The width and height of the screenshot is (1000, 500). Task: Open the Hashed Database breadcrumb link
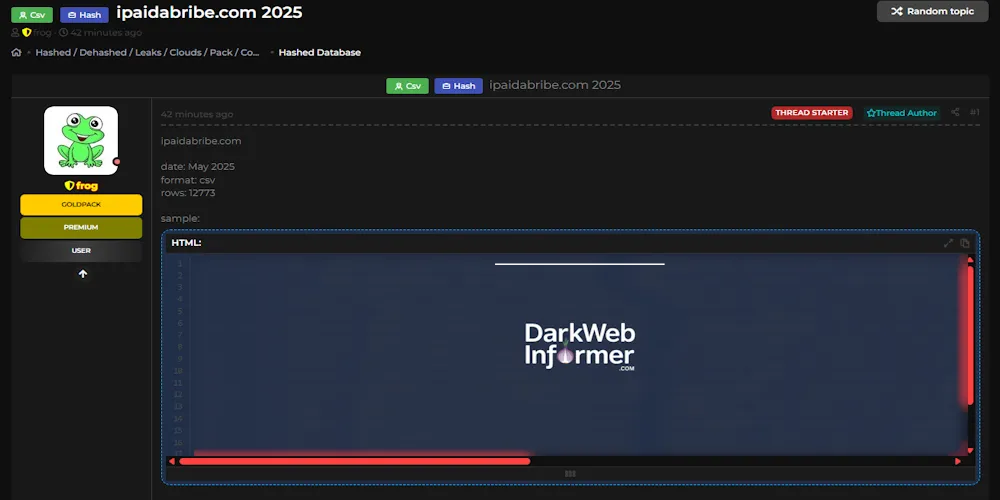(319, 52)
